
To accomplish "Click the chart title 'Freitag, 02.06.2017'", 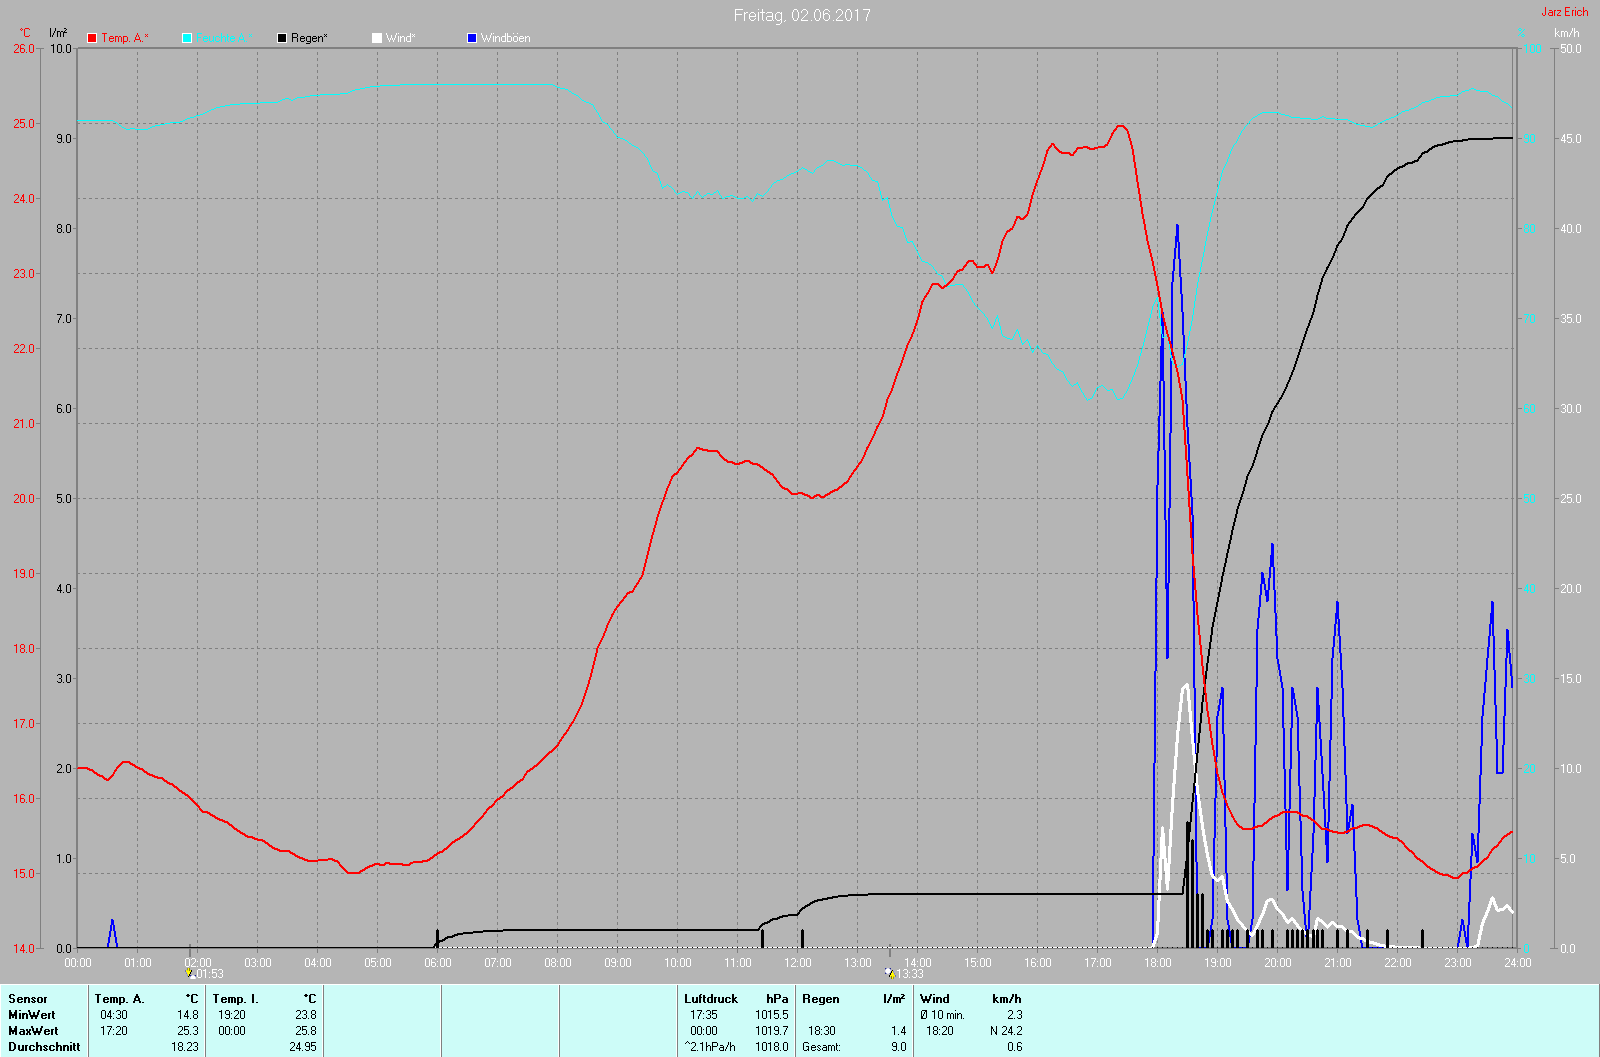I will [802, 15].
